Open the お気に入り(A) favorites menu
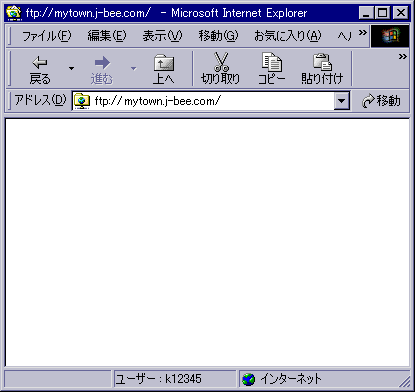Image resolution: width=416 pixels, height=392 pixels. (x=287, y=36)
